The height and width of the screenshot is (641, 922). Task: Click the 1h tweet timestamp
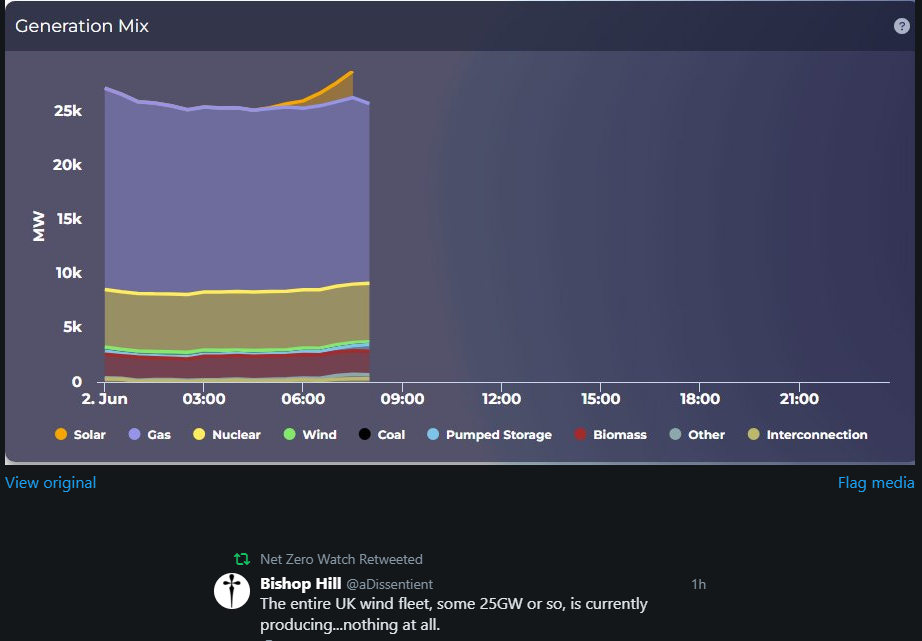(x=698, y=583)
